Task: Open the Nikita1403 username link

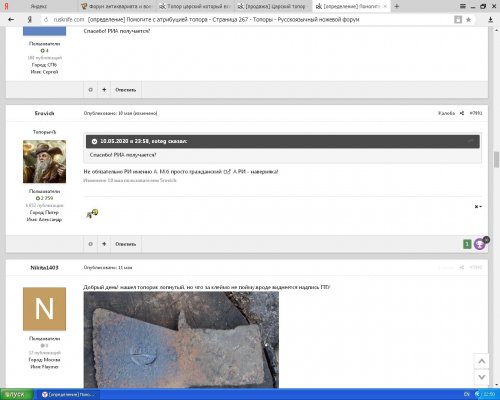Action: [44, 268]
